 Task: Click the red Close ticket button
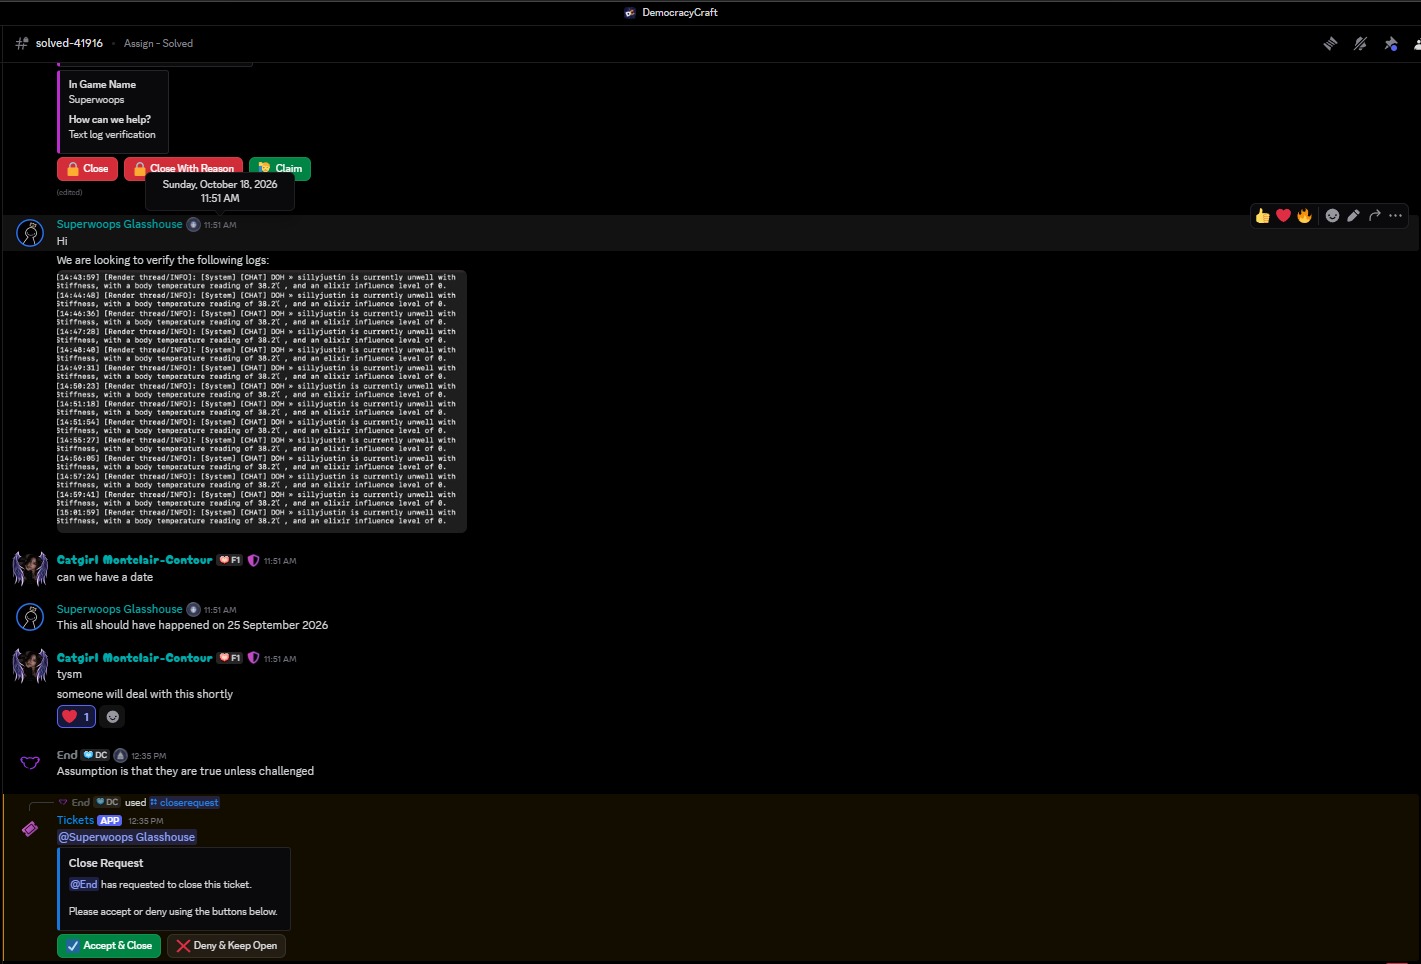click(x=87, y=169)
